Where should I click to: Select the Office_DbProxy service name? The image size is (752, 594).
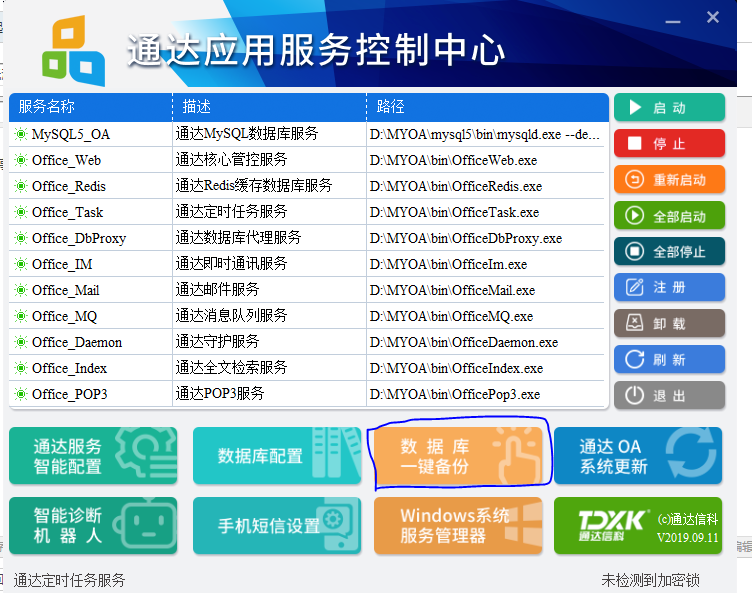point(79,238)
